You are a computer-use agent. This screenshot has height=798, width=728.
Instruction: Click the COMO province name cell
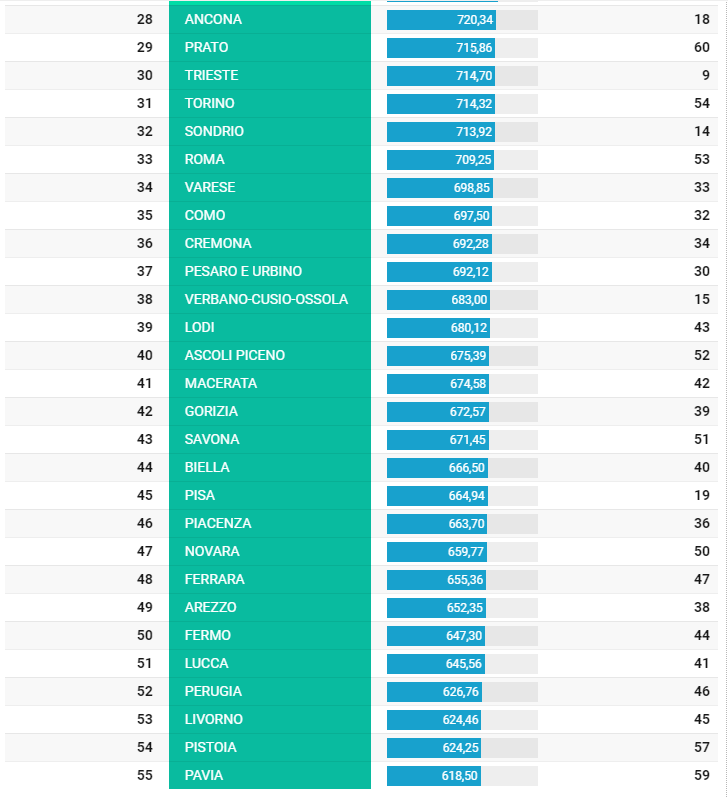click(270, 215)
